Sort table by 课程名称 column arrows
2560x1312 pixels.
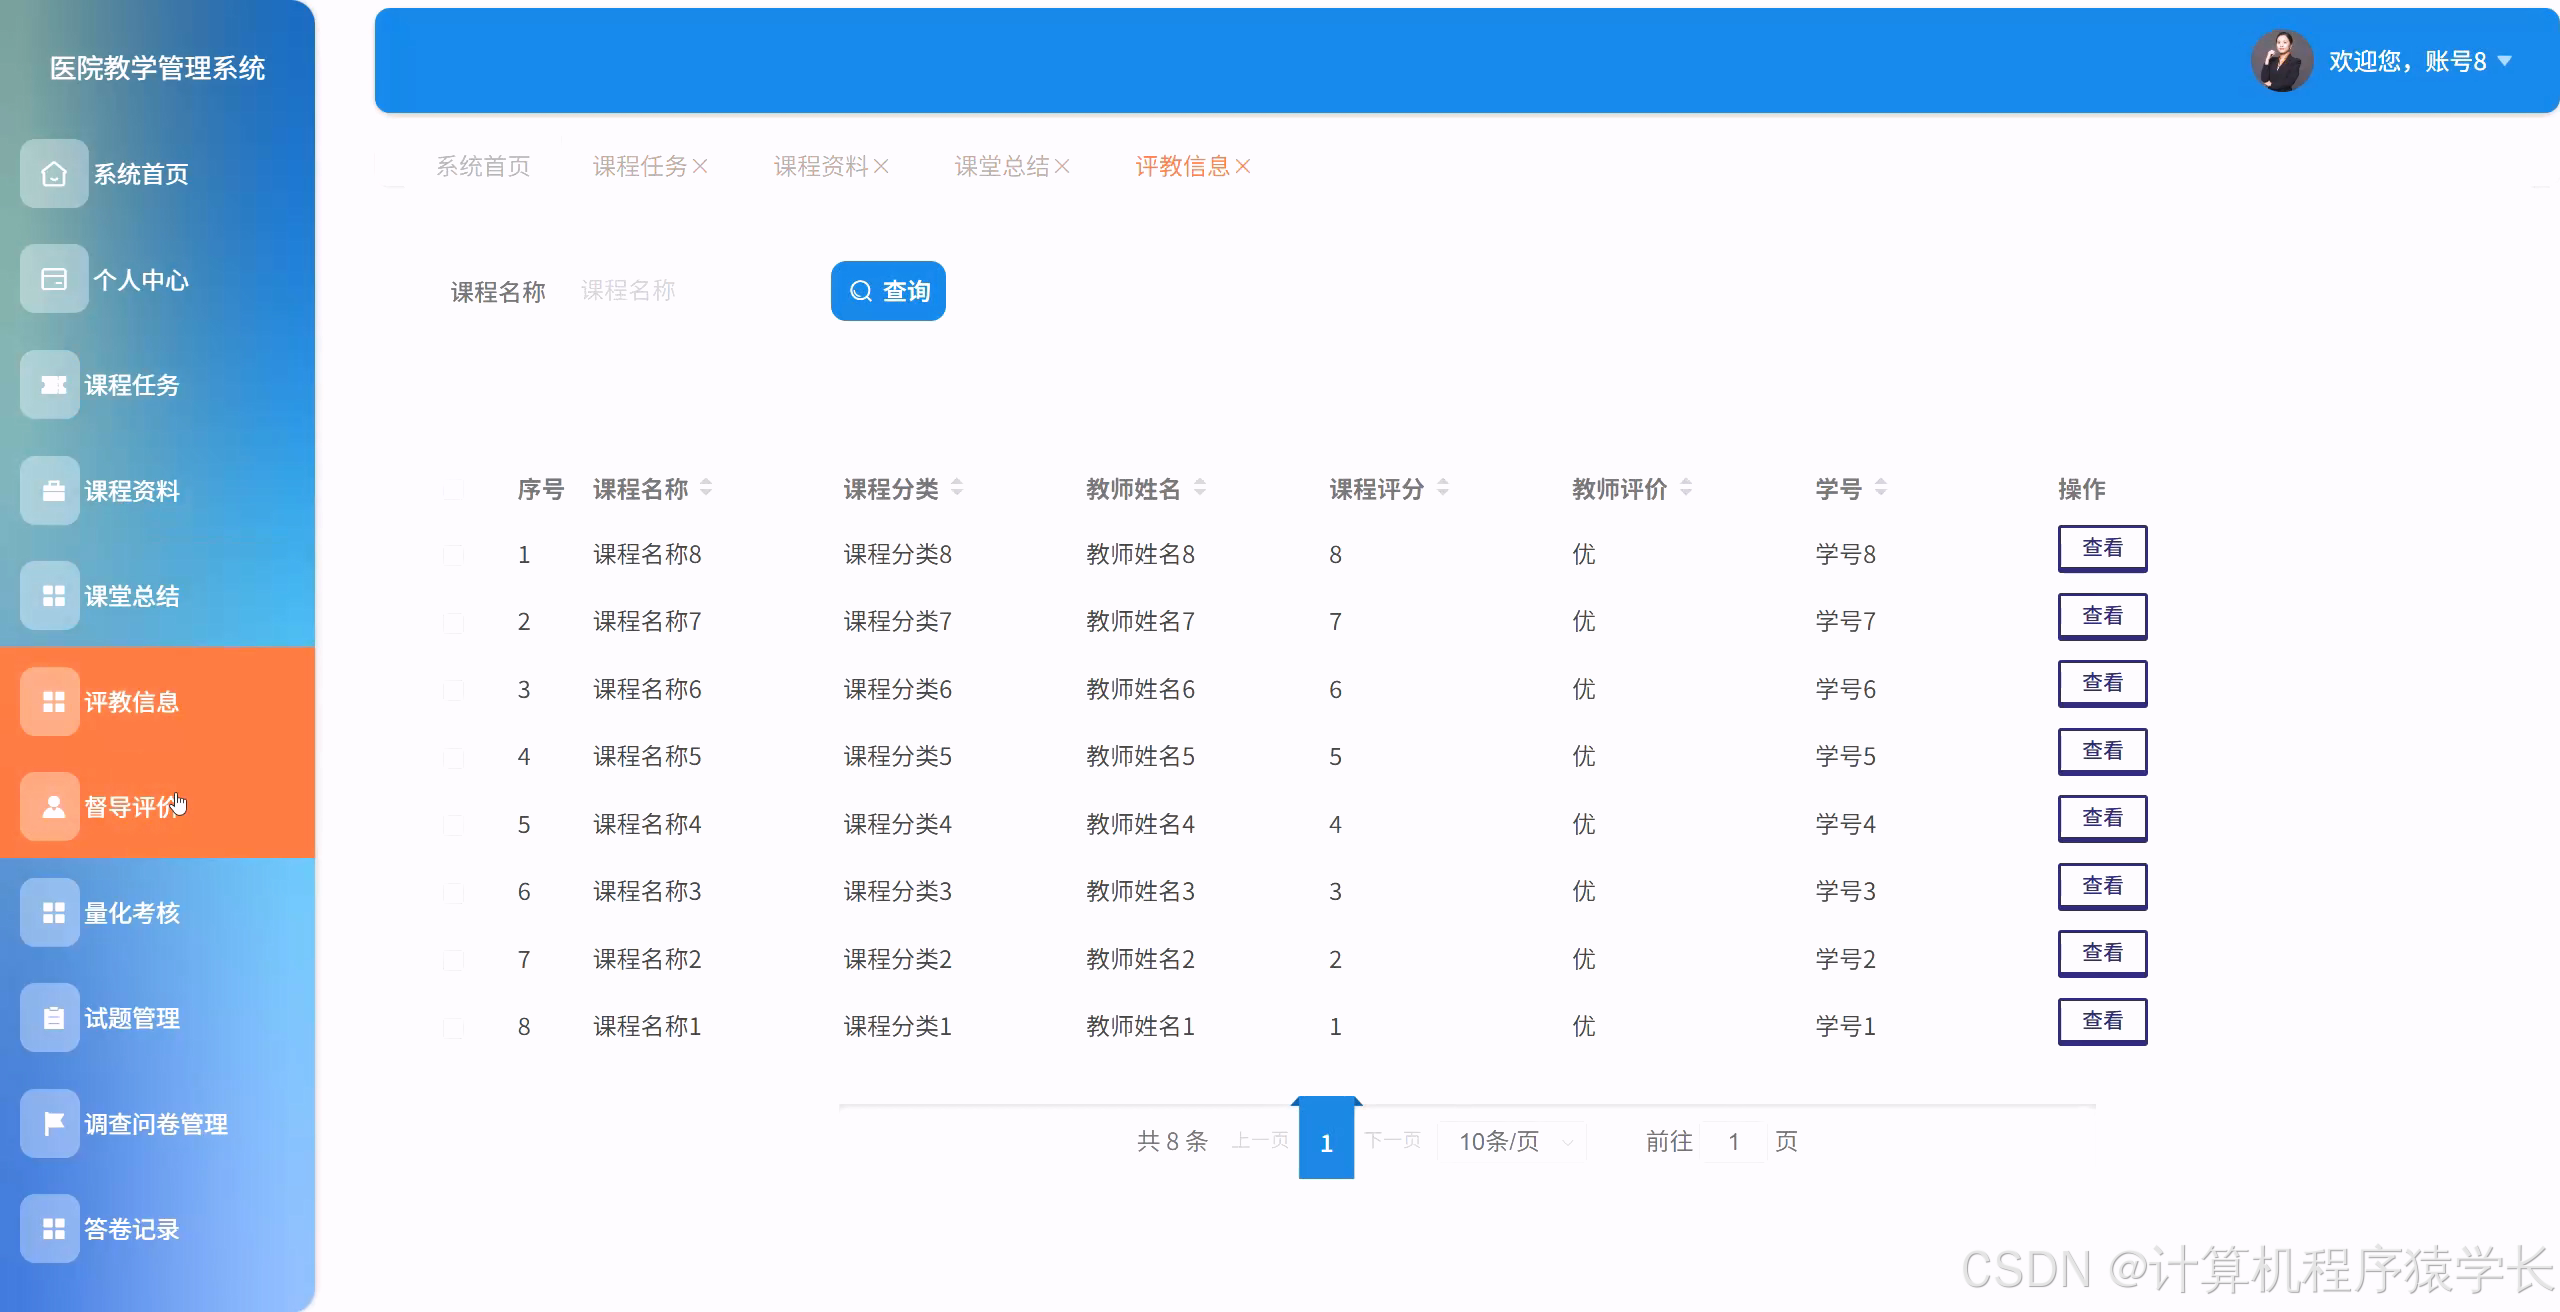[706, 488]
